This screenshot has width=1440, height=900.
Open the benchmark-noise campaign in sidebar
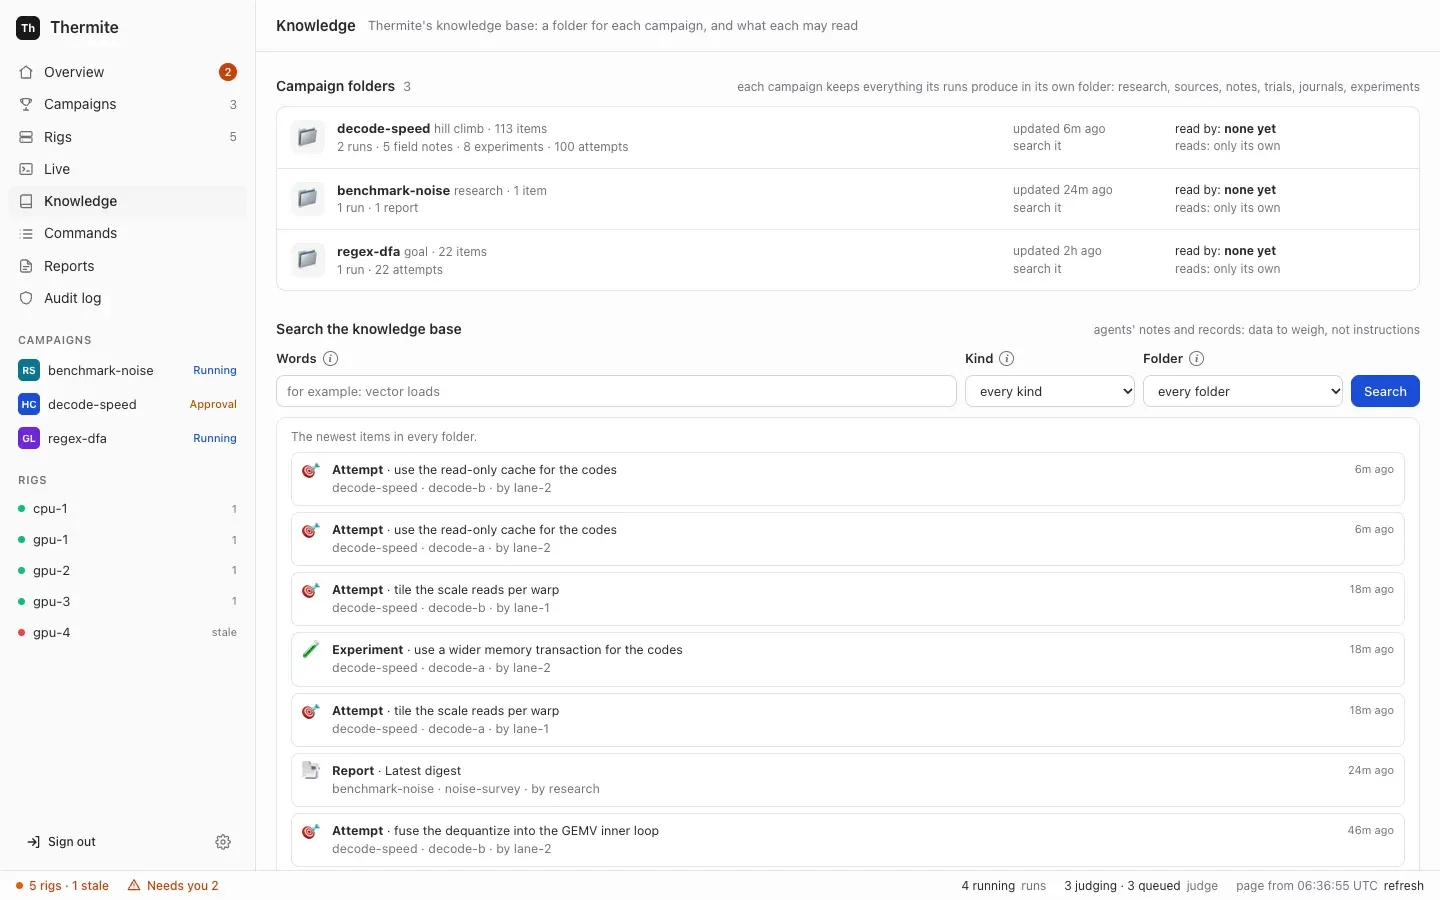(x=128, y=370)
